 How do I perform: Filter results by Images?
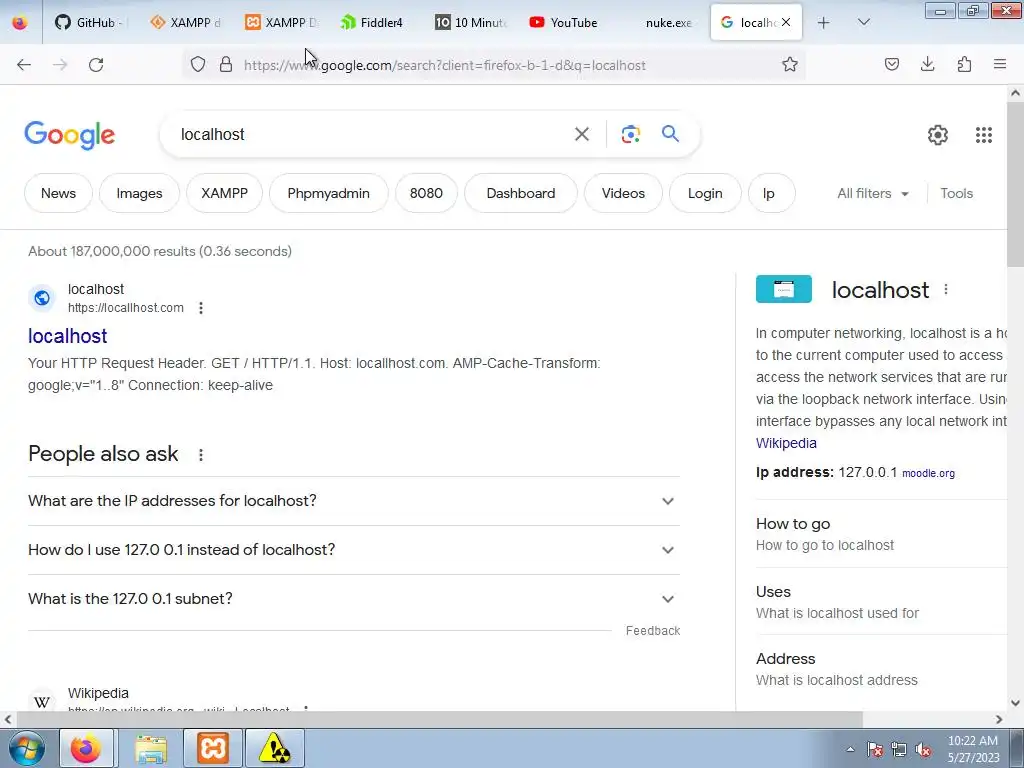click(139, 193)
